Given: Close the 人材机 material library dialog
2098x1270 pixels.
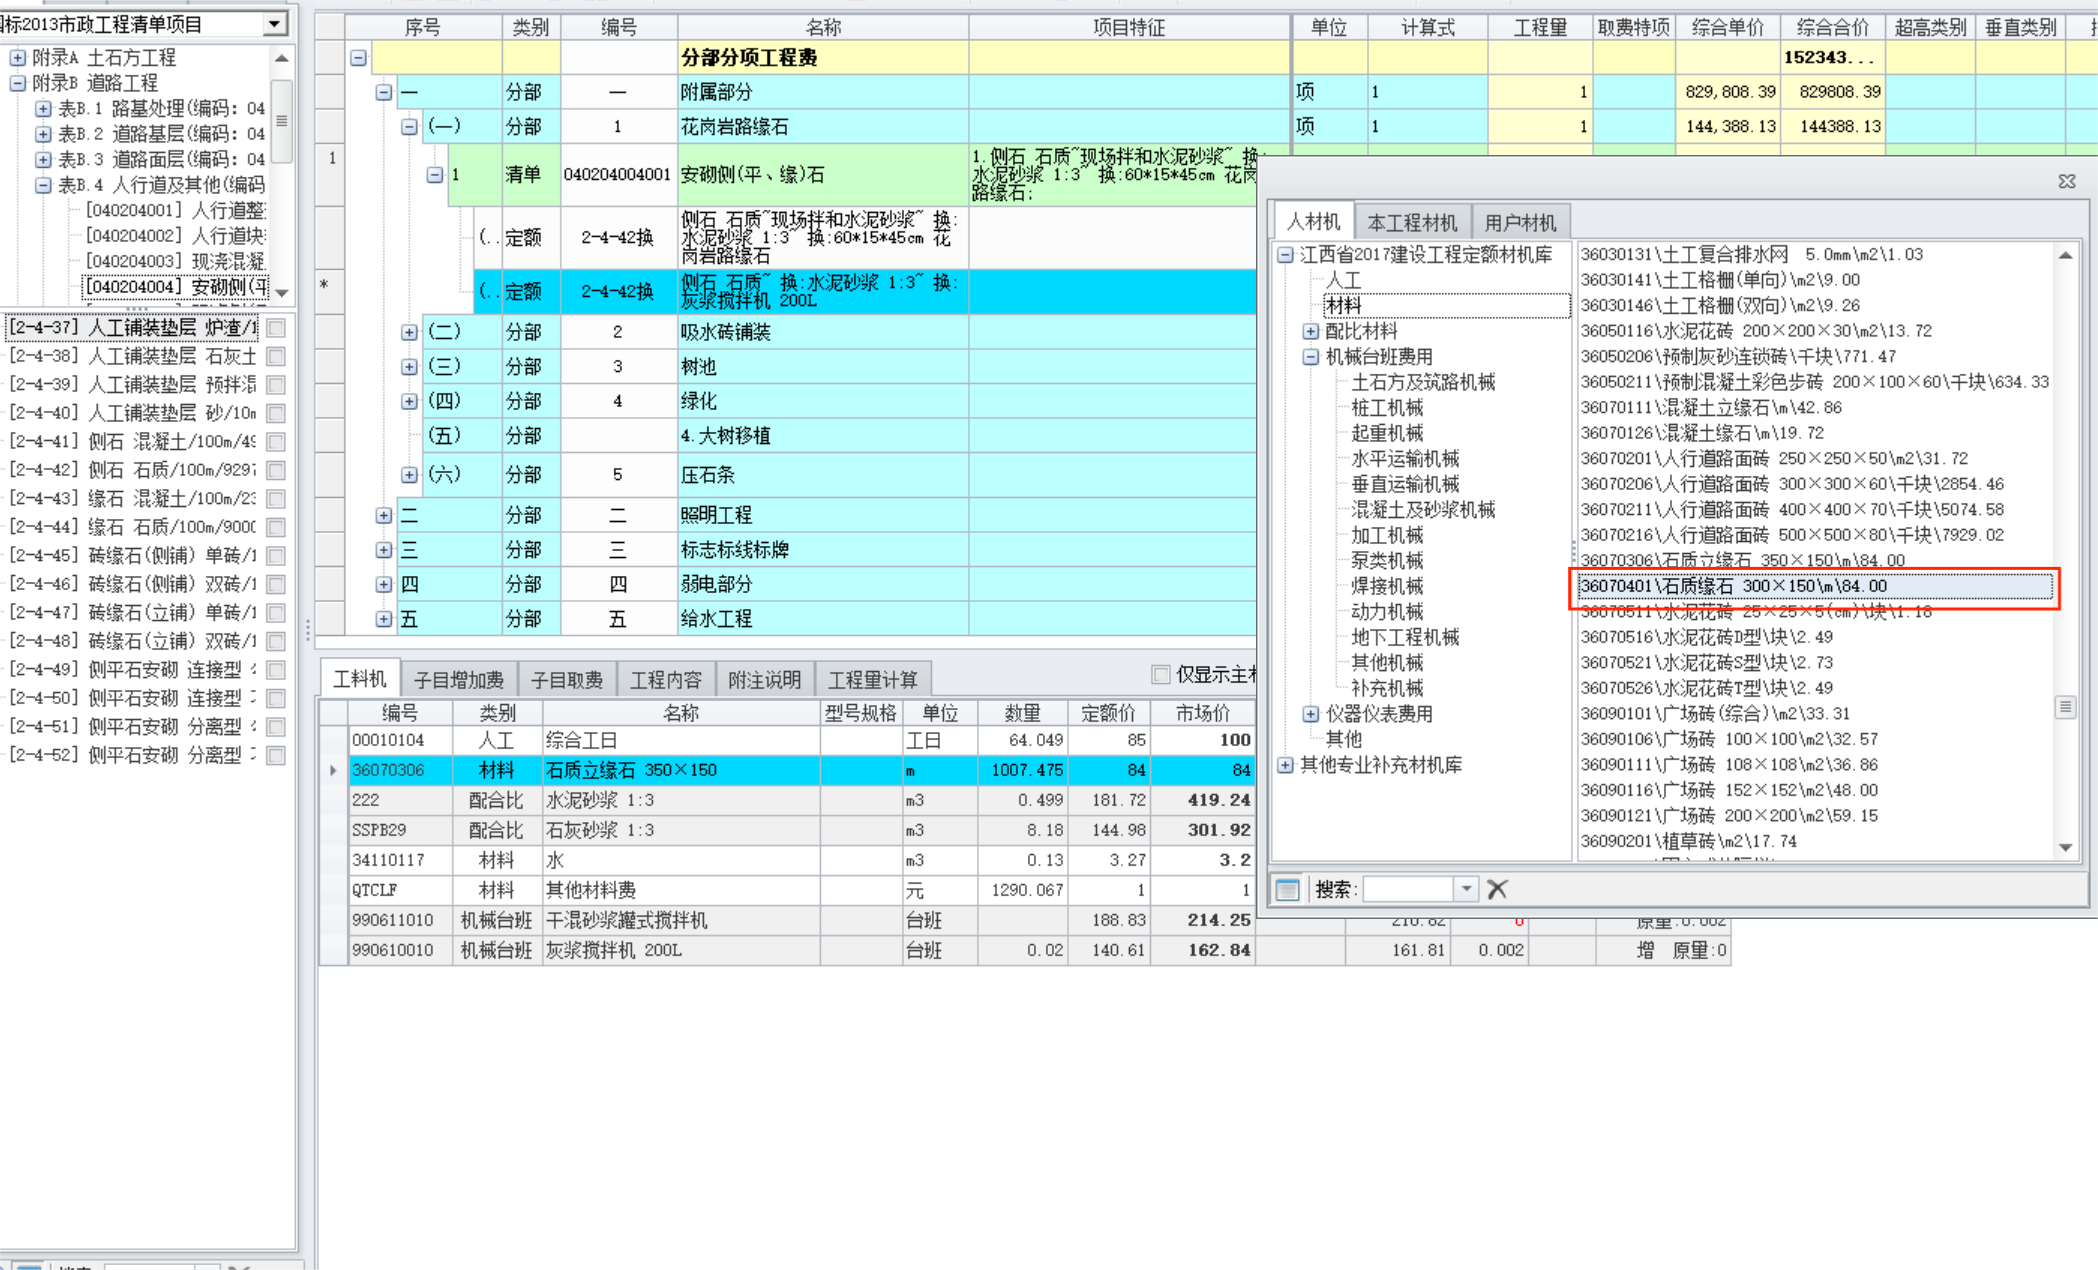Looking at the screenshot, I should click(x=2067, y=181).
